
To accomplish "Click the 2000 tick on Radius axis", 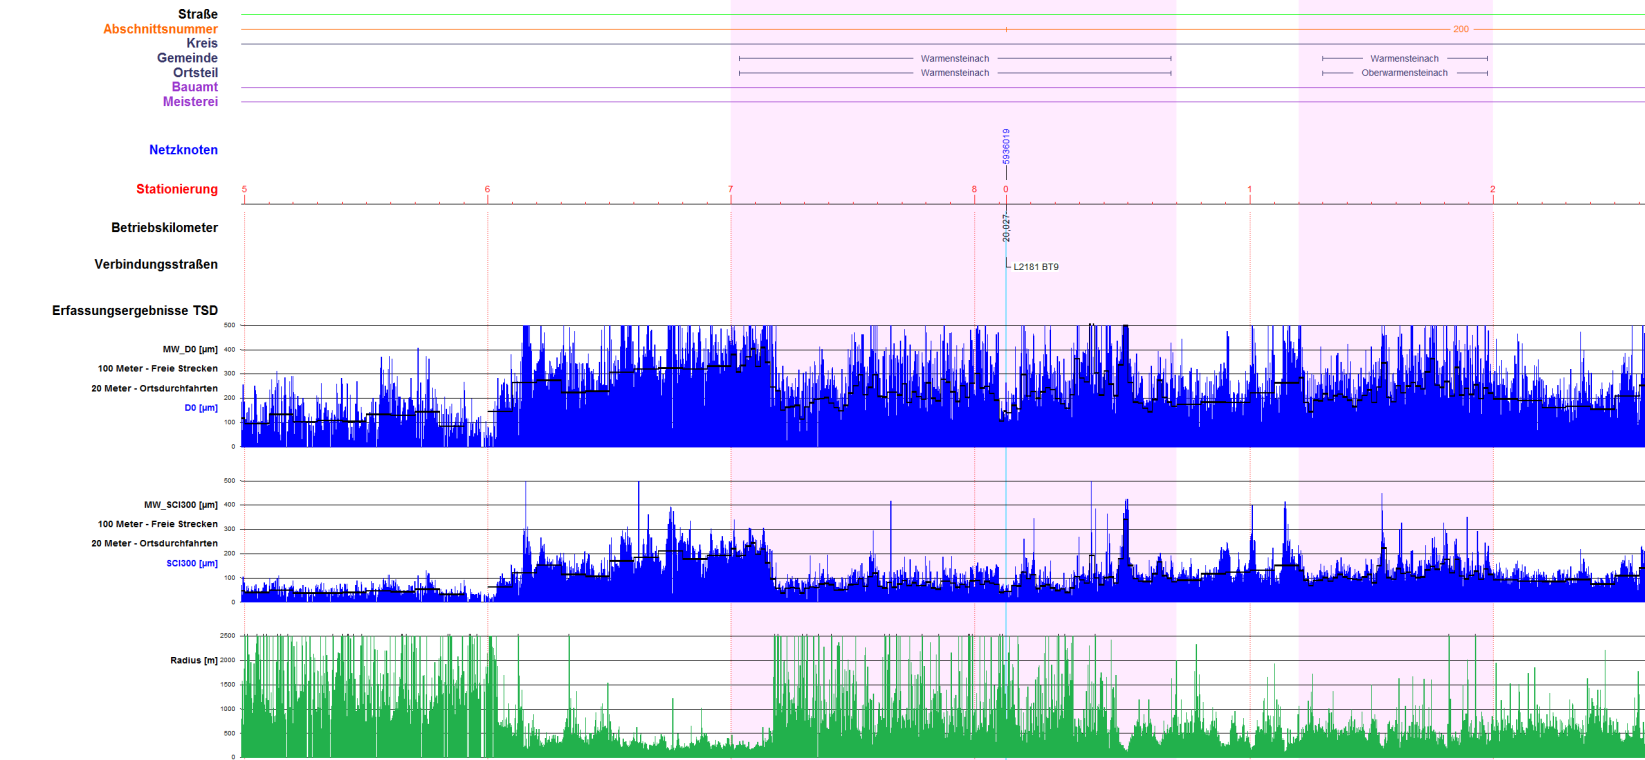I will pyautogui.click(x=227, y=660).
